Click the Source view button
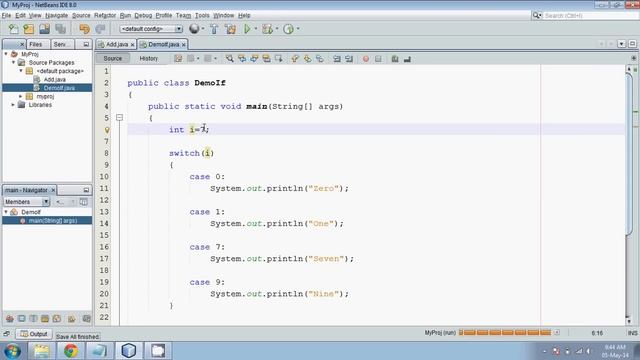Screen dimensions: 640x360 click(113, 59)
